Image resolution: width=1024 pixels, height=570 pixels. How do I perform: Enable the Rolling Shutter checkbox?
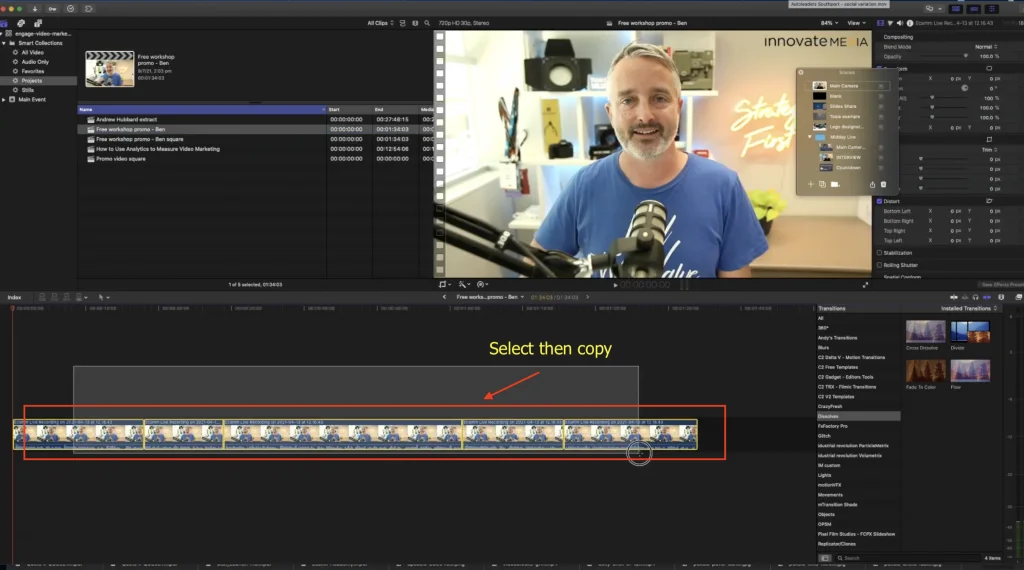879,265
